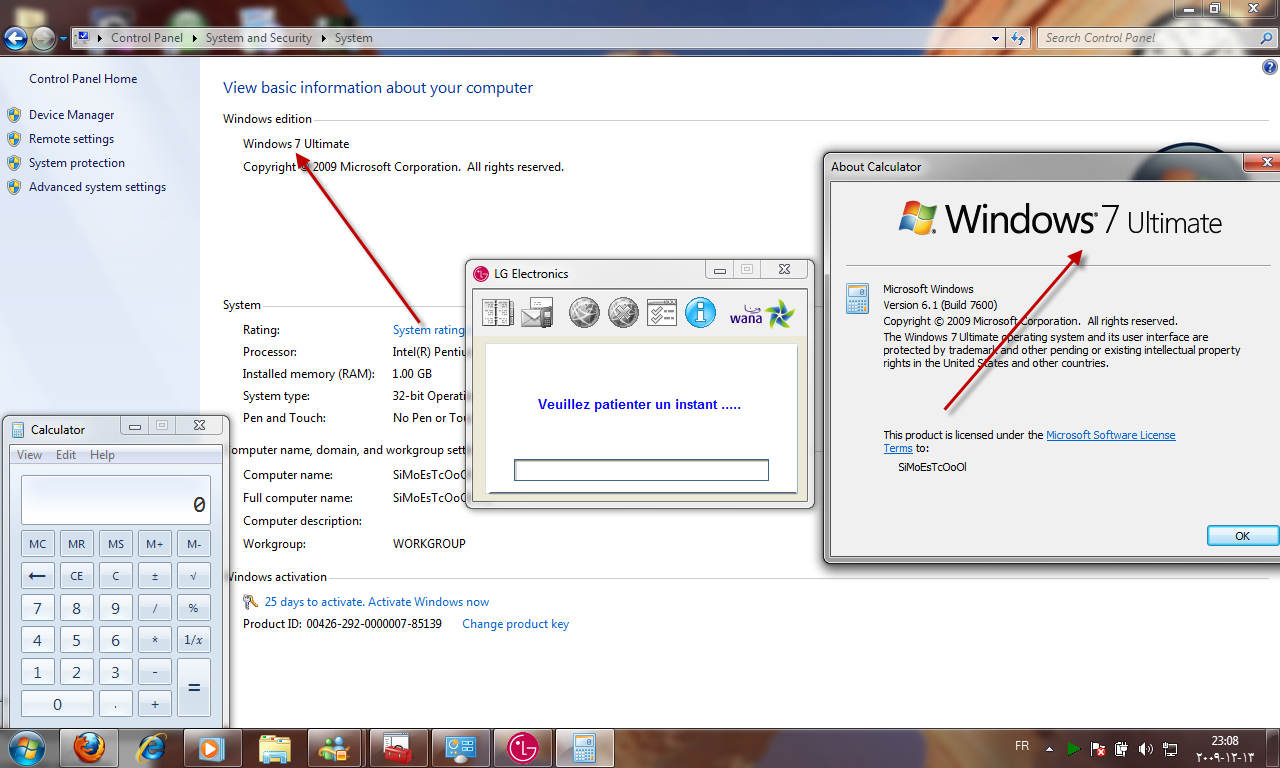
Task: Click the Control Panel breadcrumb in address bar
Action: coord(147,38)
